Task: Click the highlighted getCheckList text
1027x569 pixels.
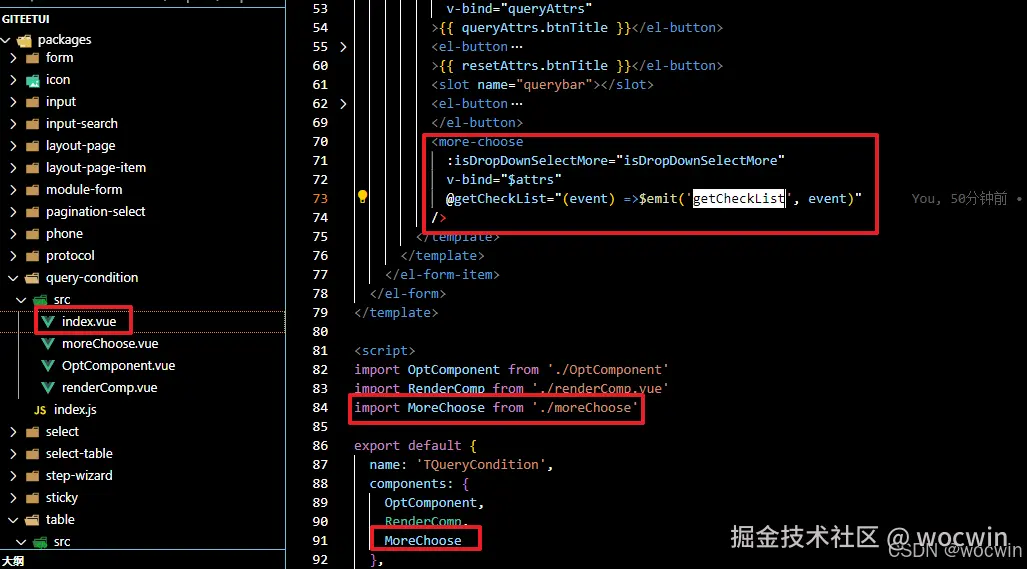Action: [739, 198]
